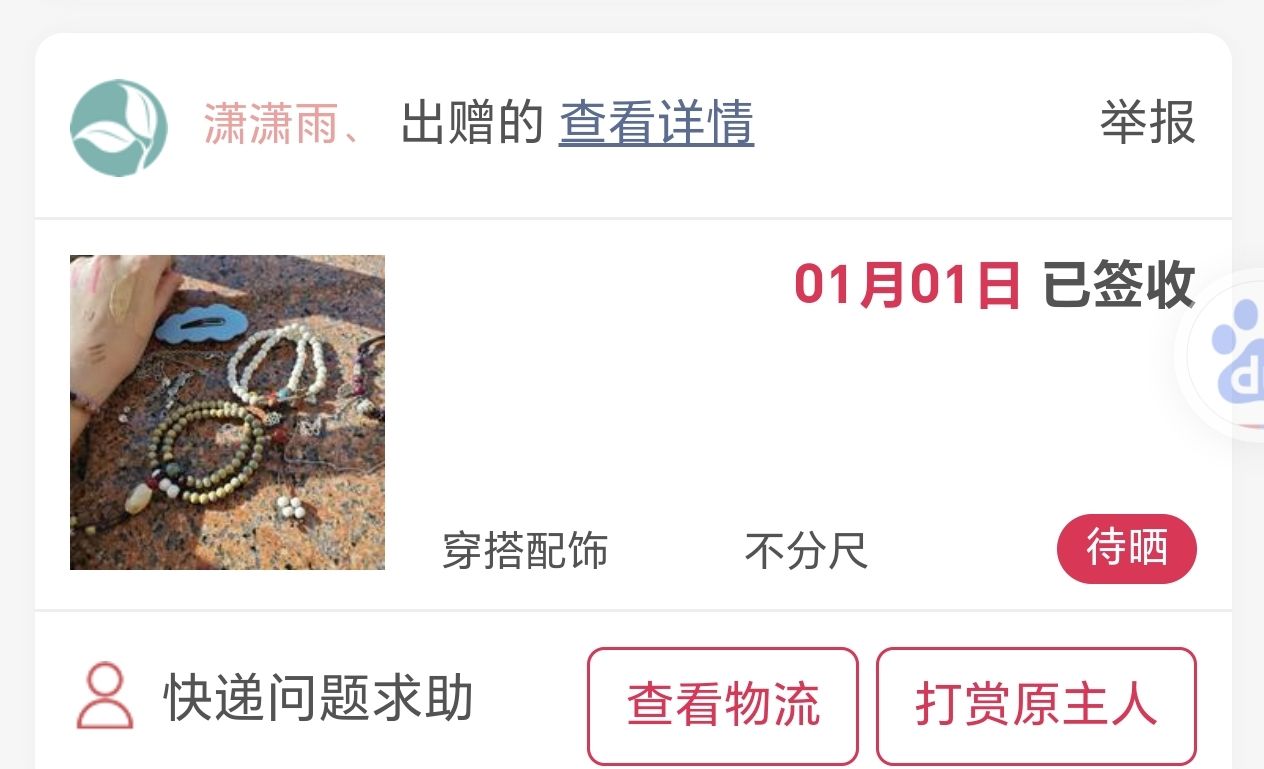Tap the 不分尺 size tag
This screenshot has height=769, width=1264.
806,551
